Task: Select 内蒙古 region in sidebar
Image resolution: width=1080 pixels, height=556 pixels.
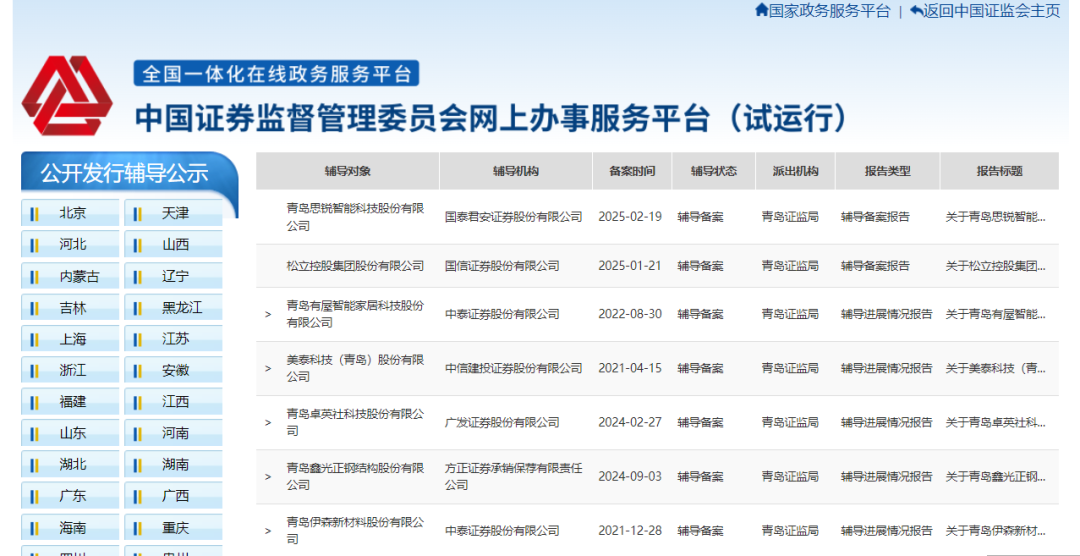Action: [x=70, y=276]
